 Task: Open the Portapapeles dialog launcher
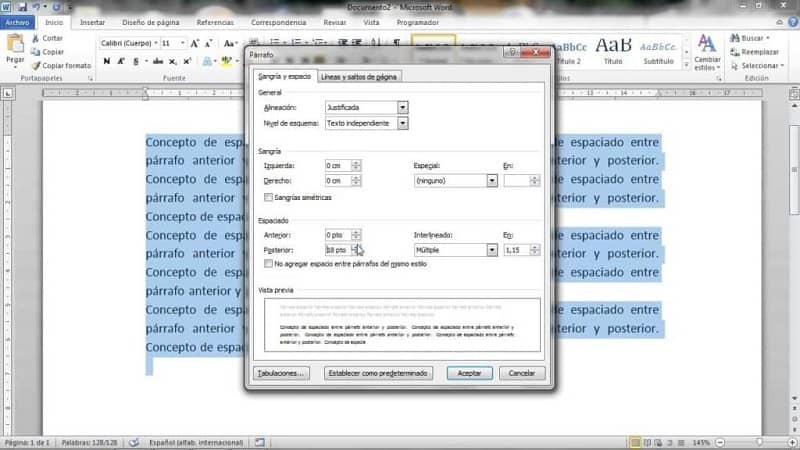point(91,79)
